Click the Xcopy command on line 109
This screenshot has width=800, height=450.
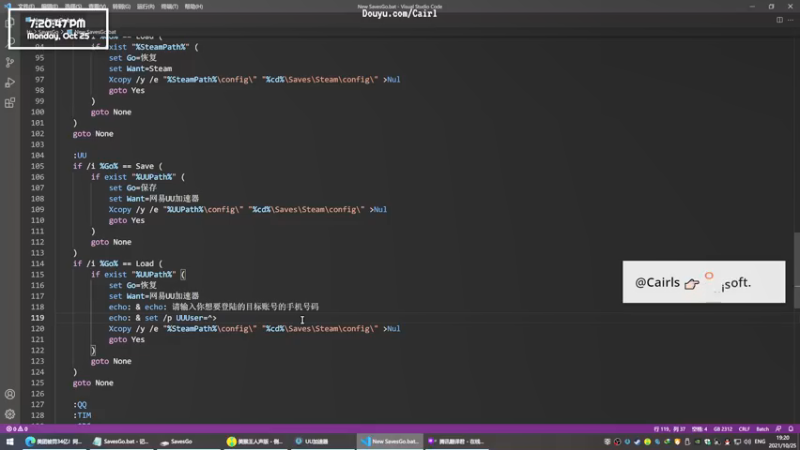click(247, 209)
